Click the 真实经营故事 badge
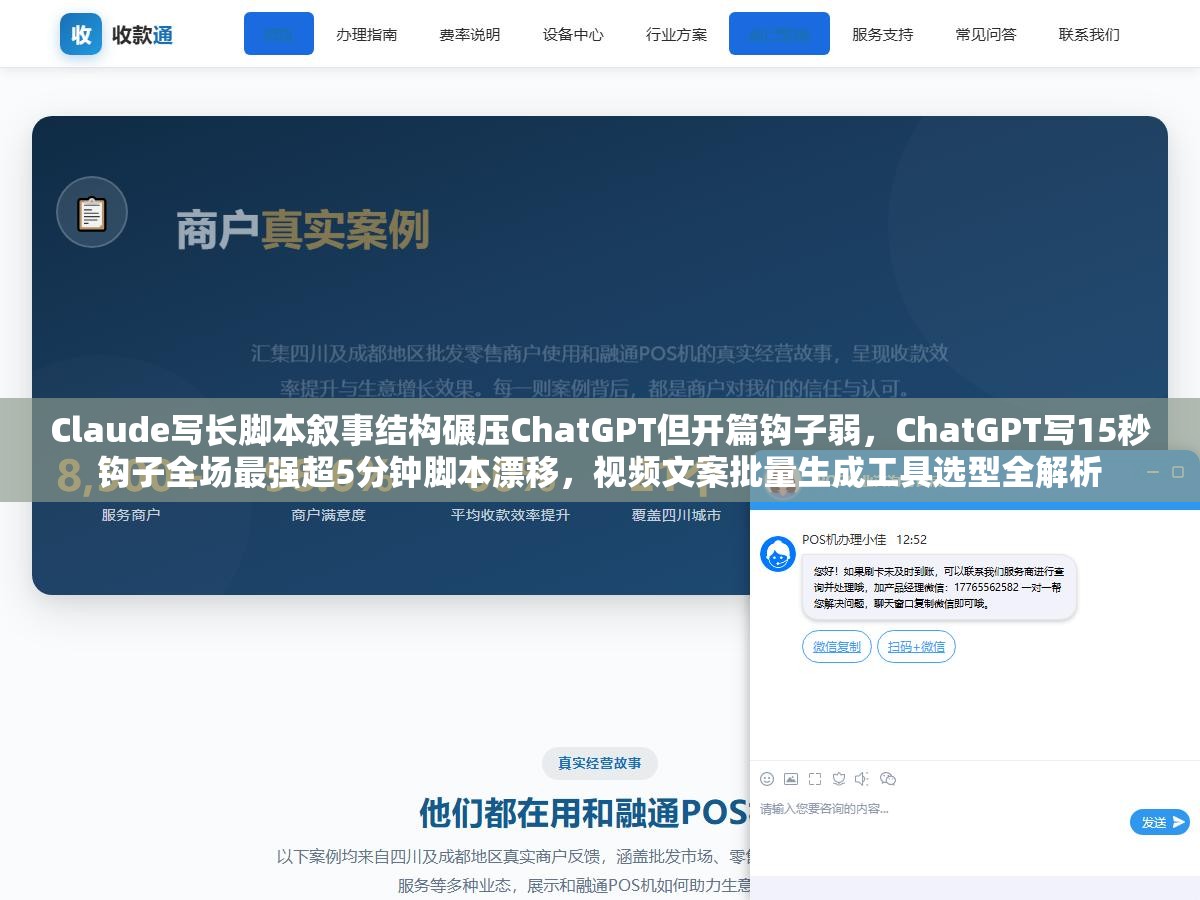The image size is (1200, 900). click(x=600, y=763)
